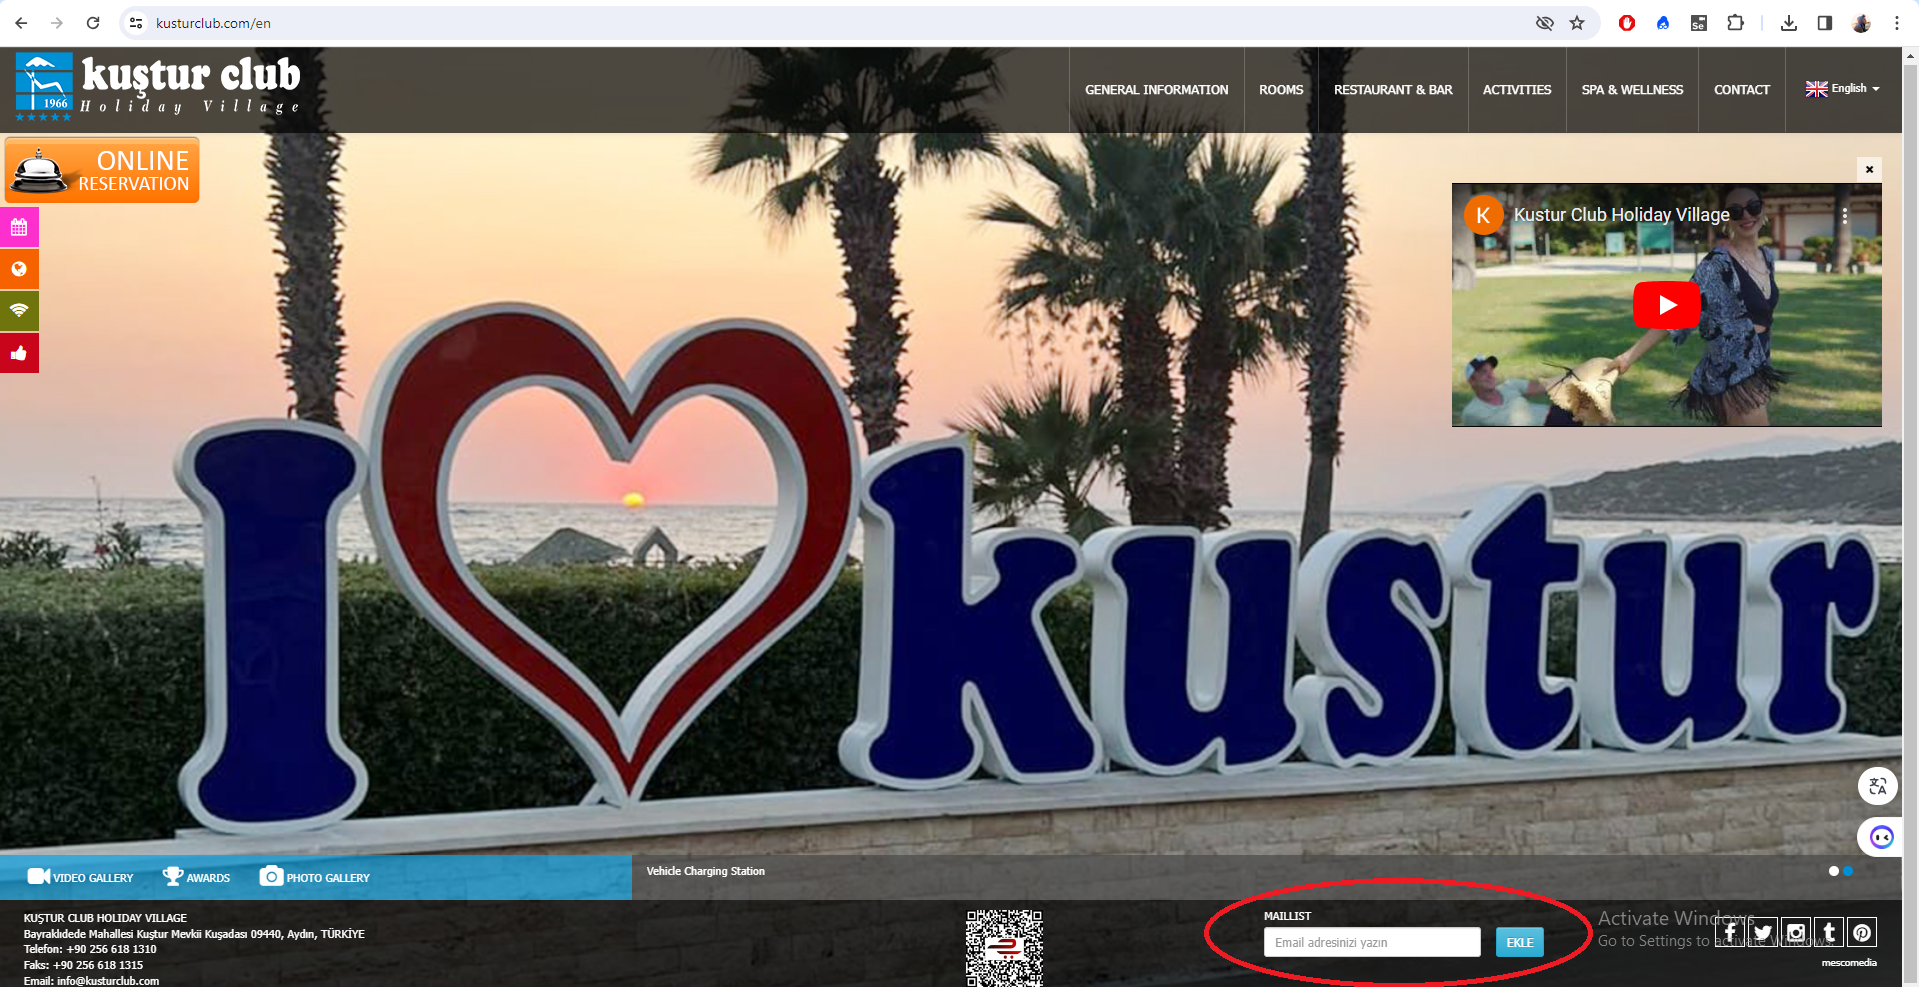Open Restaurant & Bar menu
The image size is (1919, 987).
pyautogui.click(x=1393, y=90)
